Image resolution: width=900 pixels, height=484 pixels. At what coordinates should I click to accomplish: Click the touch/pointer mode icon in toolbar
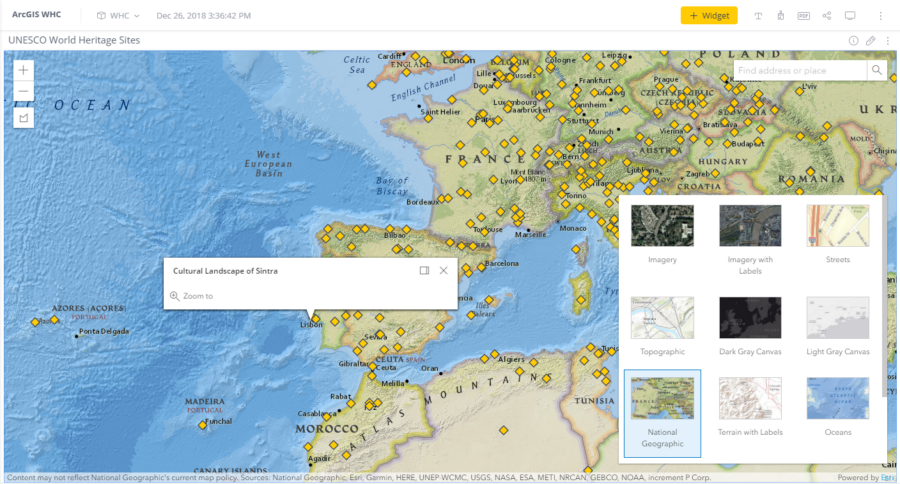781,16
